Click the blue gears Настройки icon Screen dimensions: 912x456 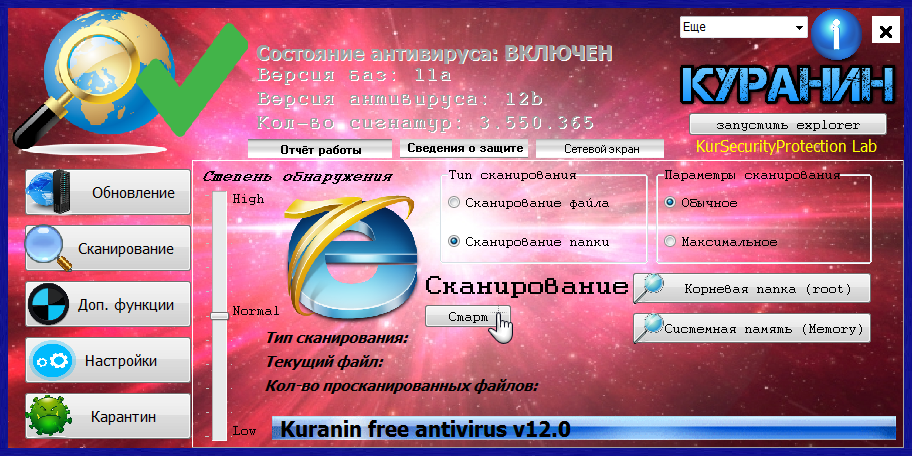pyautogui.click(x=52, y=361)
